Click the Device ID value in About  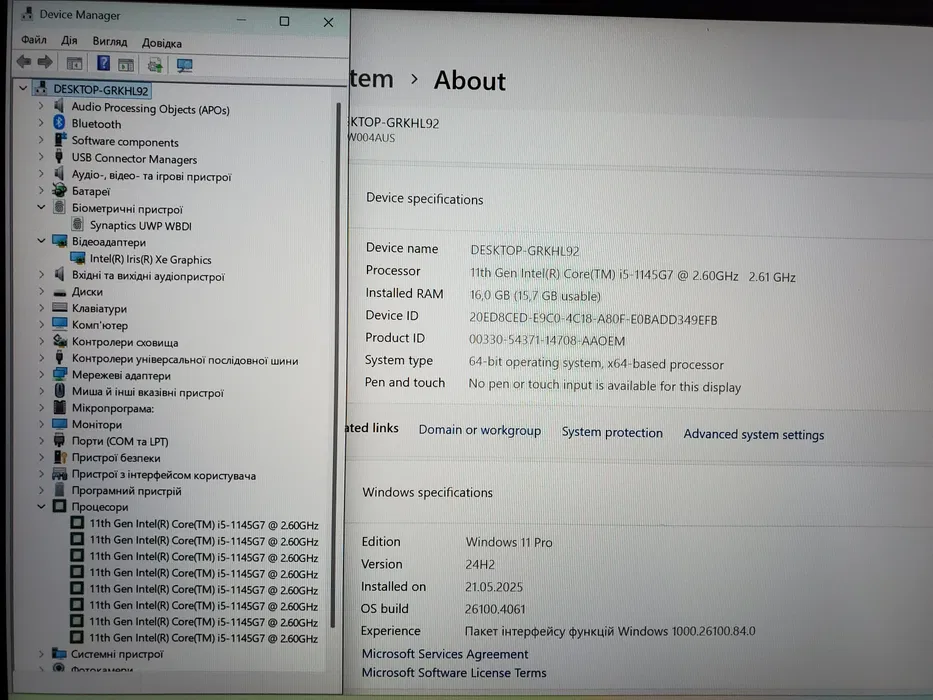tap(593, 318)
